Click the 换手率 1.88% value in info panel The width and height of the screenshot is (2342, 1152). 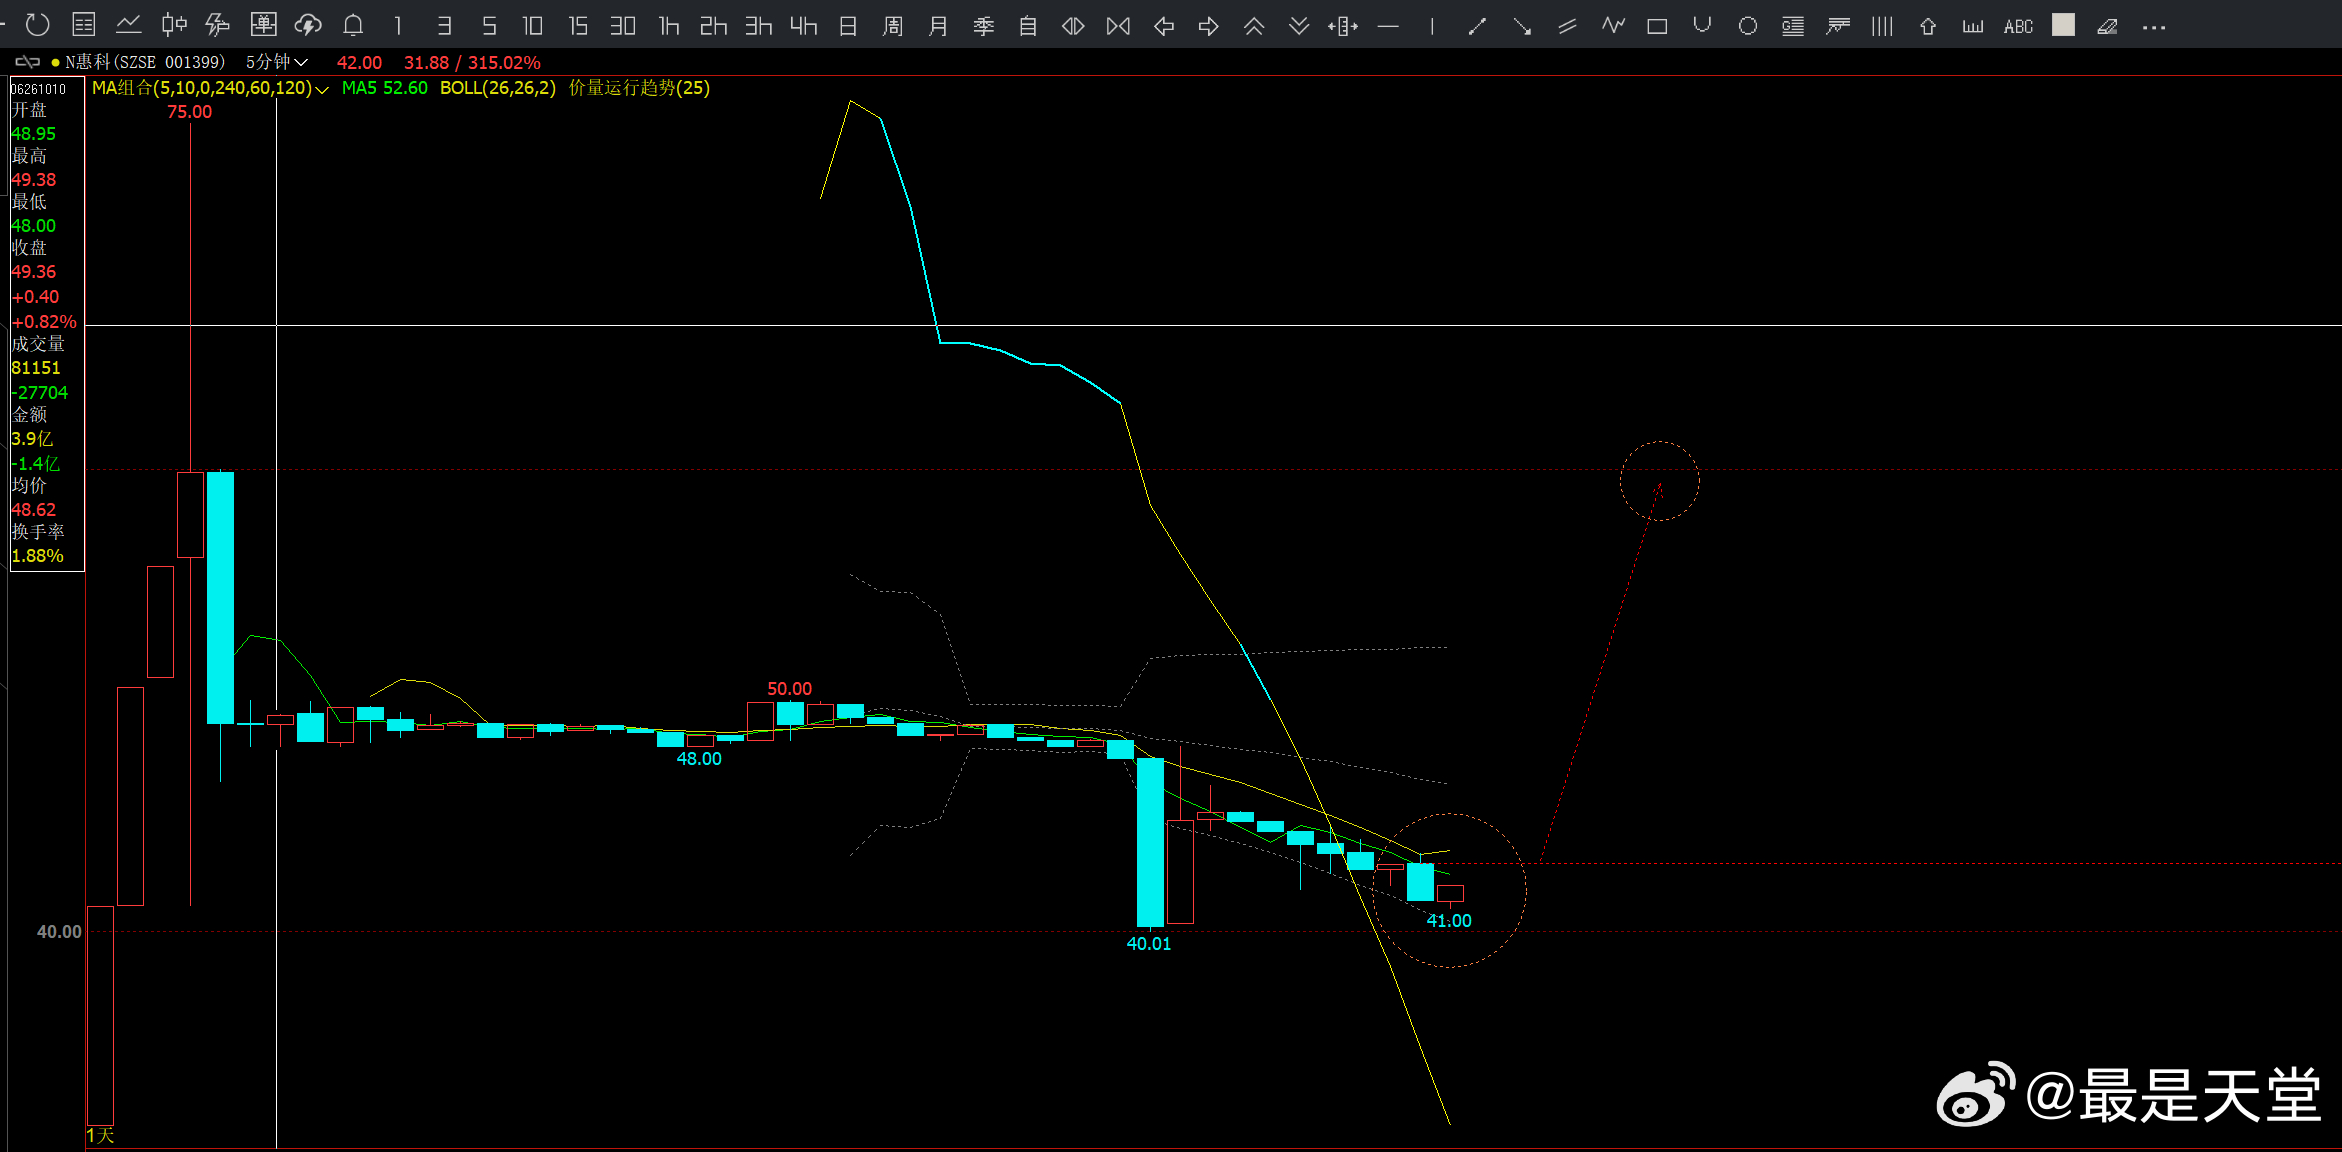[x=38, y=556]
